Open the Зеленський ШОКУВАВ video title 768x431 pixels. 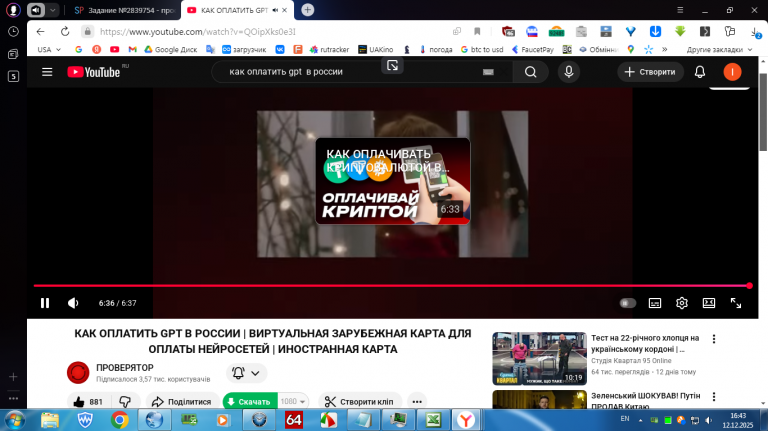(x=646, y=401)
